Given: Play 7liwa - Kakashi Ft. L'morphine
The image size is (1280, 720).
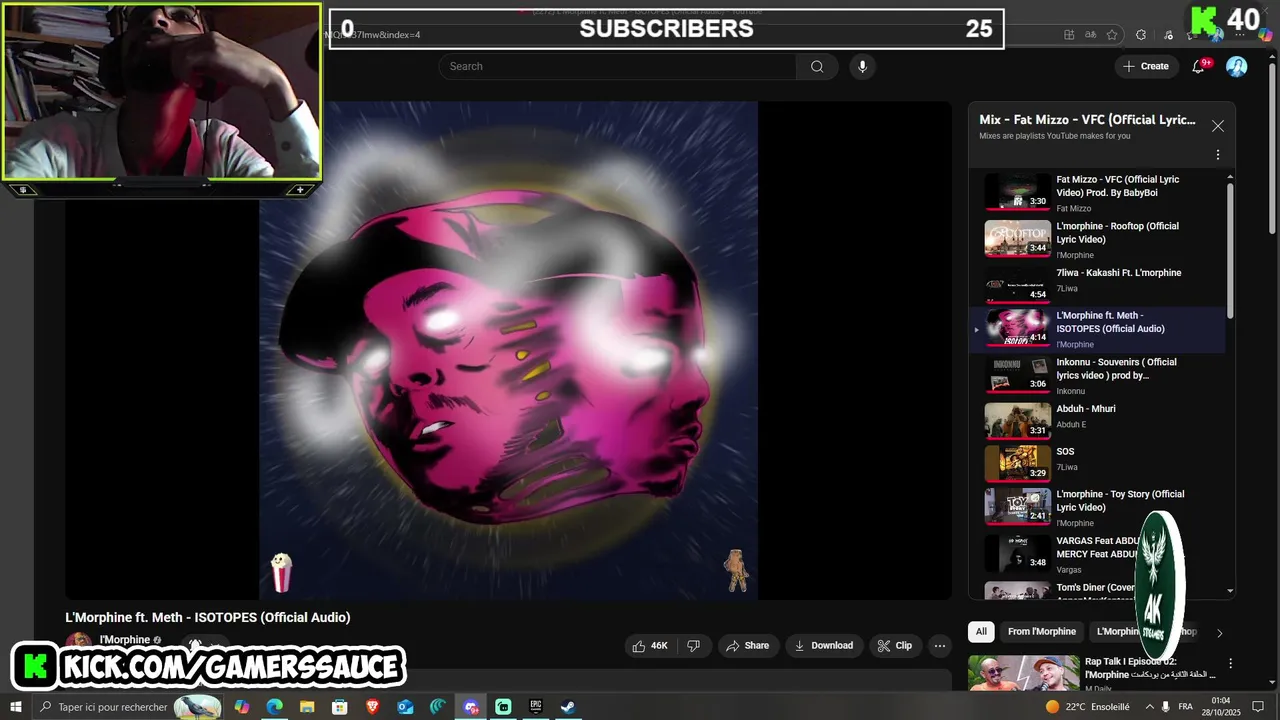Looking at the screenshot, I should click(x=1096, y=283).
